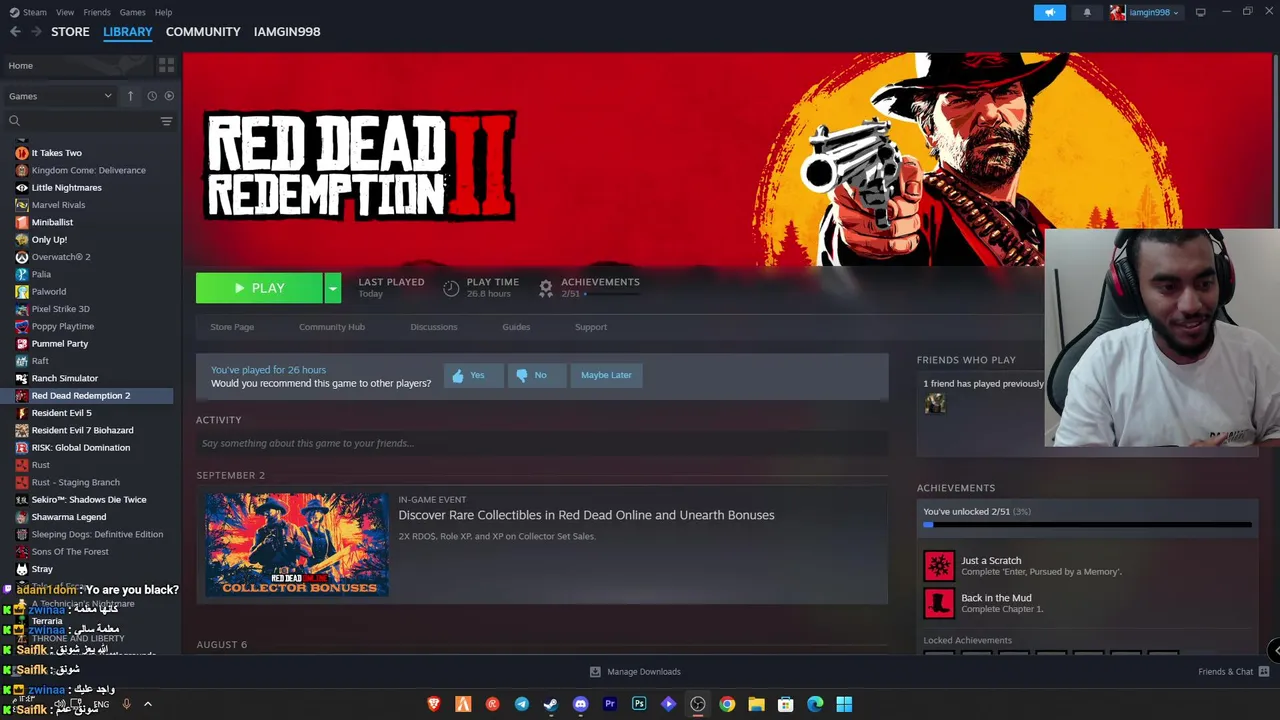The image size is (1280, 720).
Task: Switch to the library grid view icon
Action: tap(166, 65)
